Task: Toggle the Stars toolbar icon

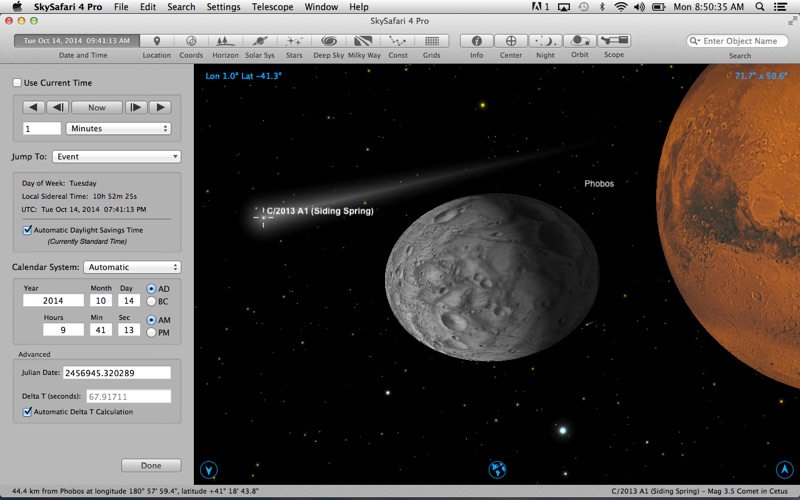Action: pos(294,41)
